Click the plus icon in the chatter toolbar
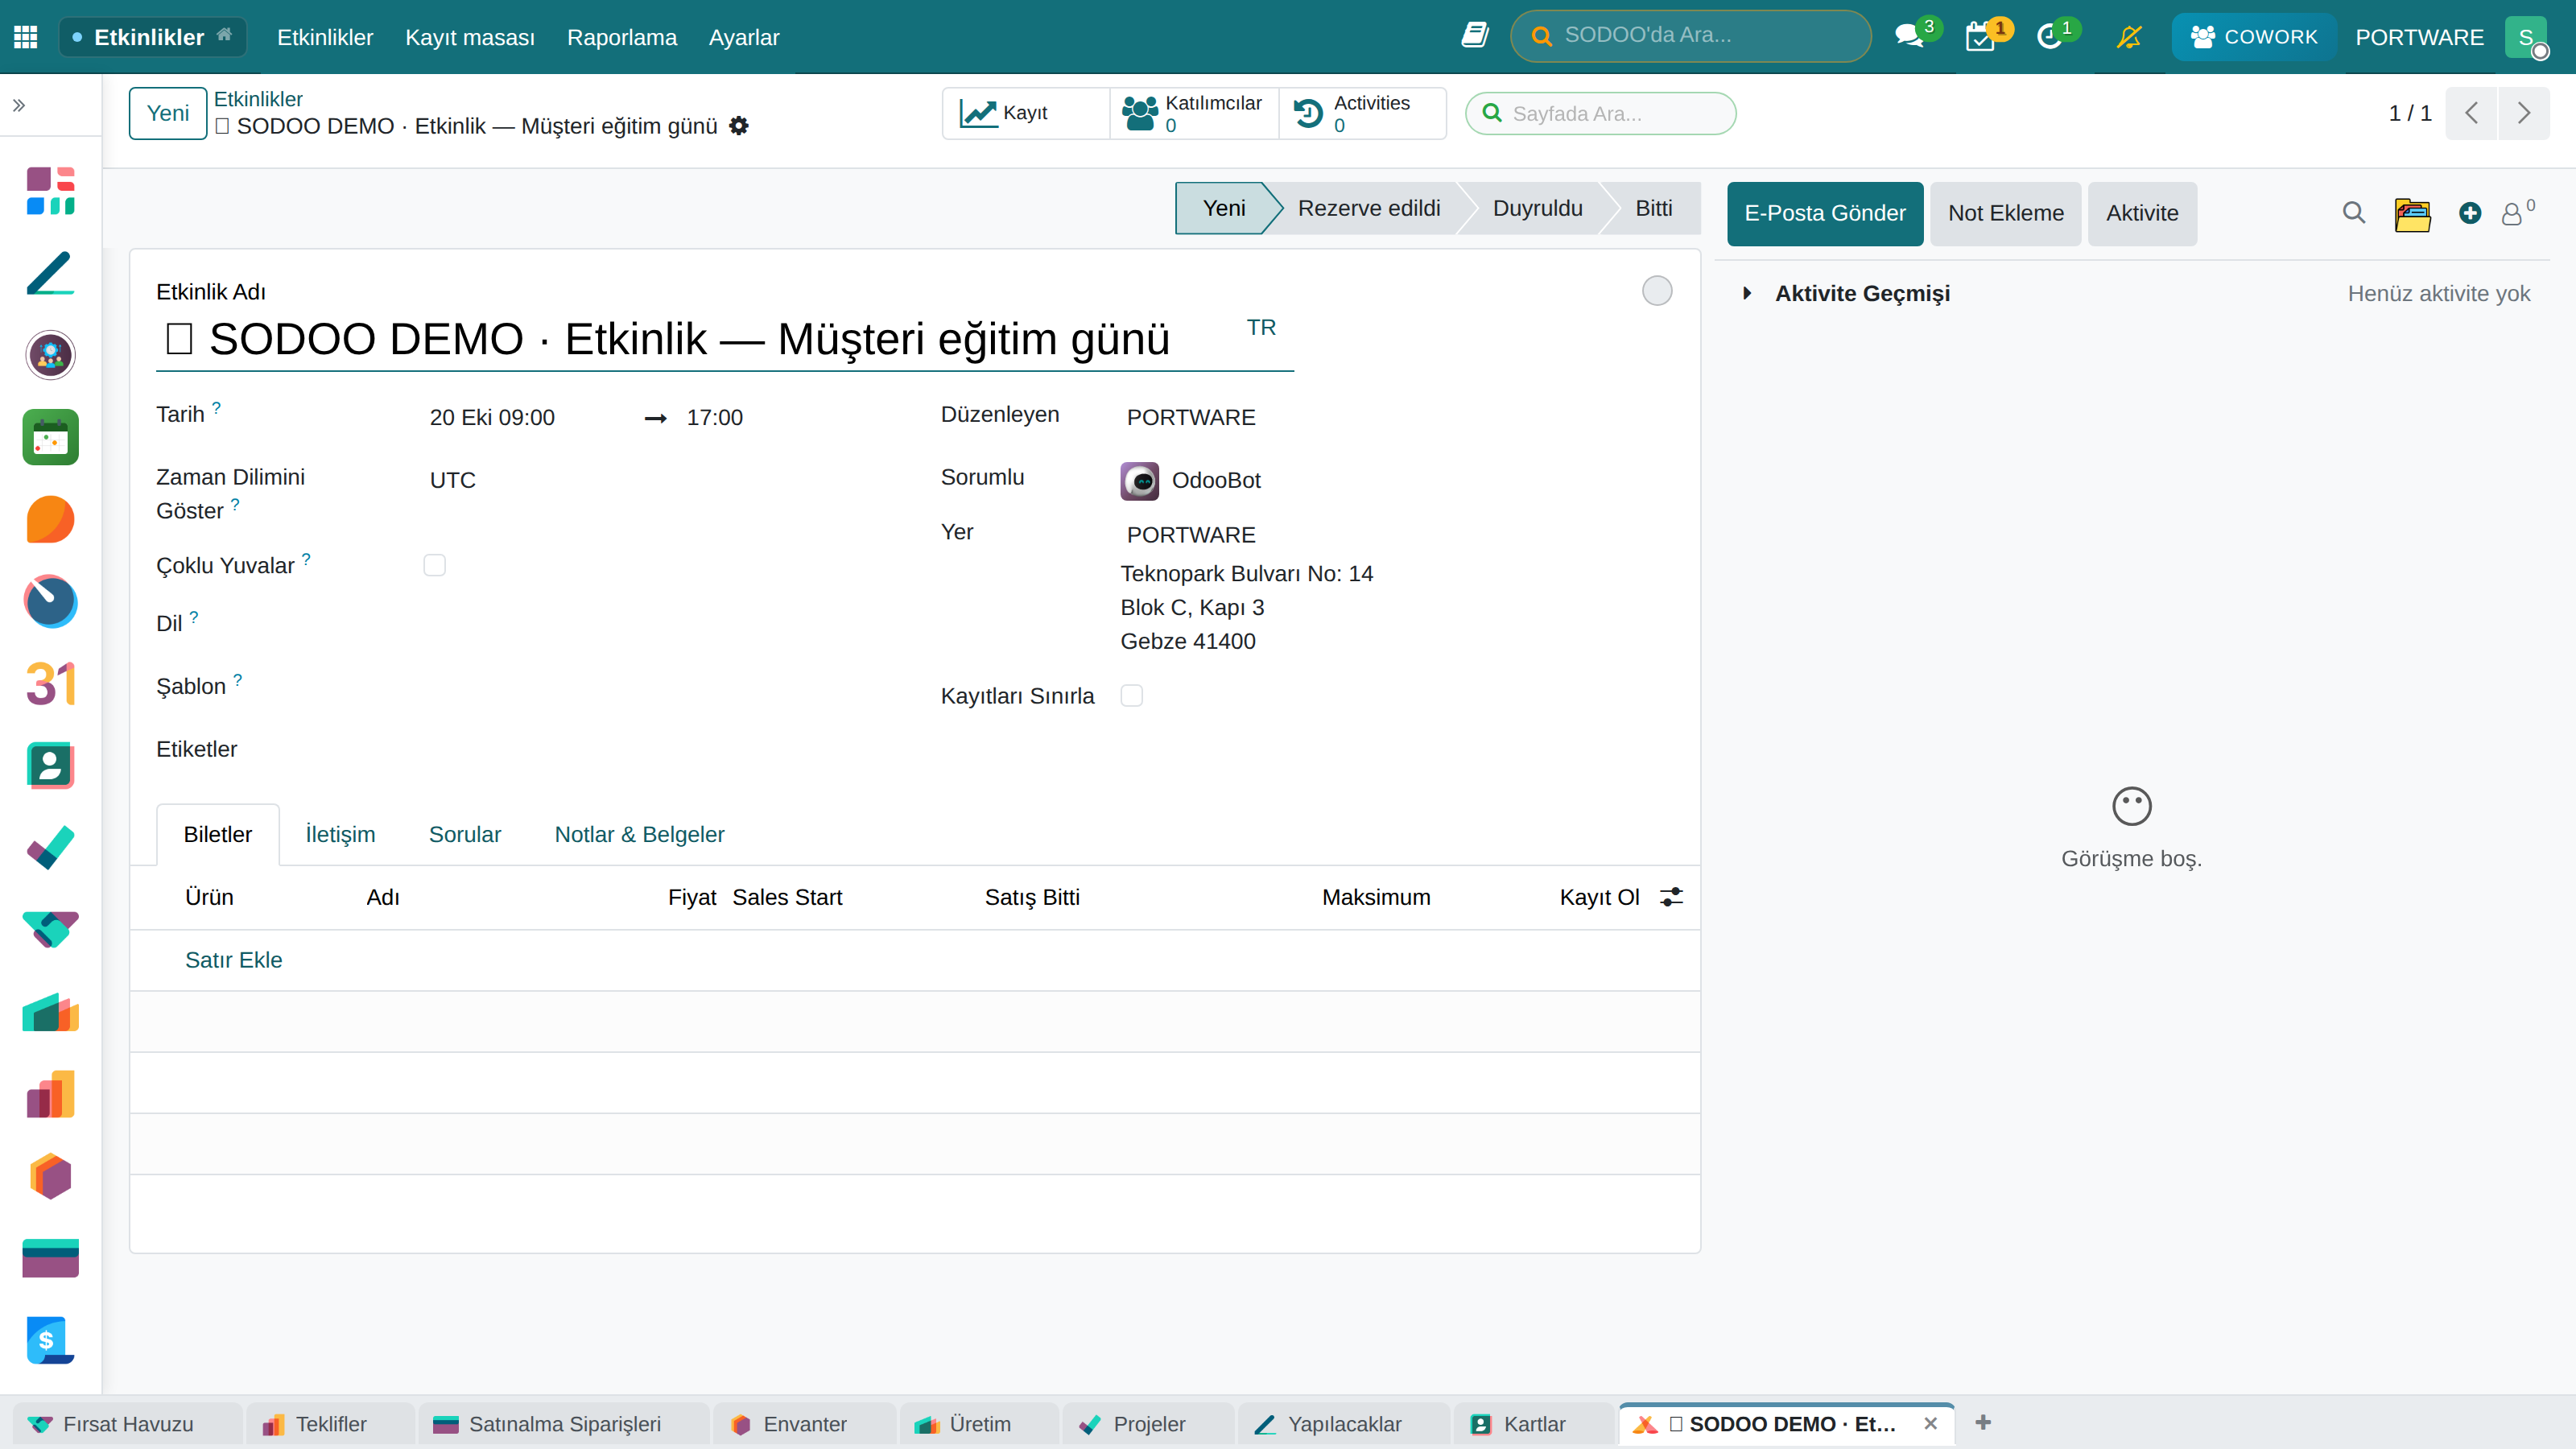Viewport: 2576px width, 1449px height. click(2470, 213)
